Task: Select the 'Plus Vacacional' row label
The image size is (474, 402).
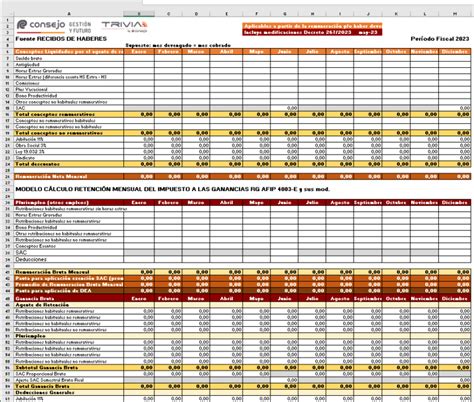Action: click(x=69, y=89)
